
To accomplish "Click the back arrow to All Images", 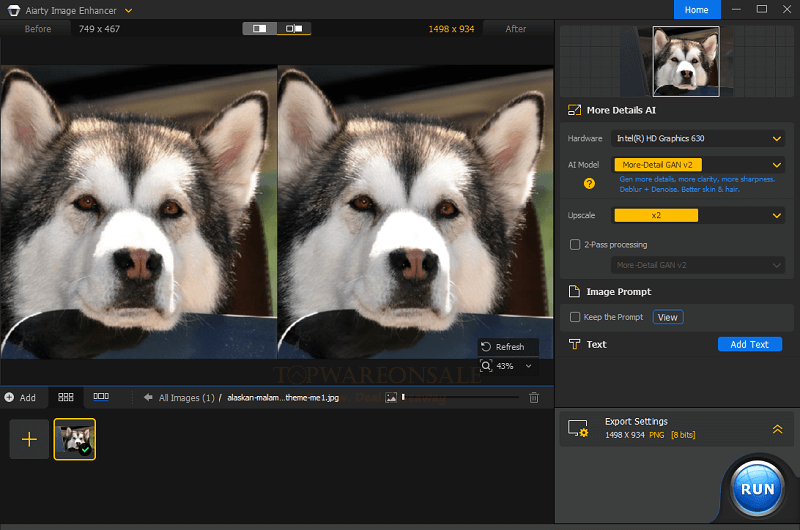I will tap(148, 397).
